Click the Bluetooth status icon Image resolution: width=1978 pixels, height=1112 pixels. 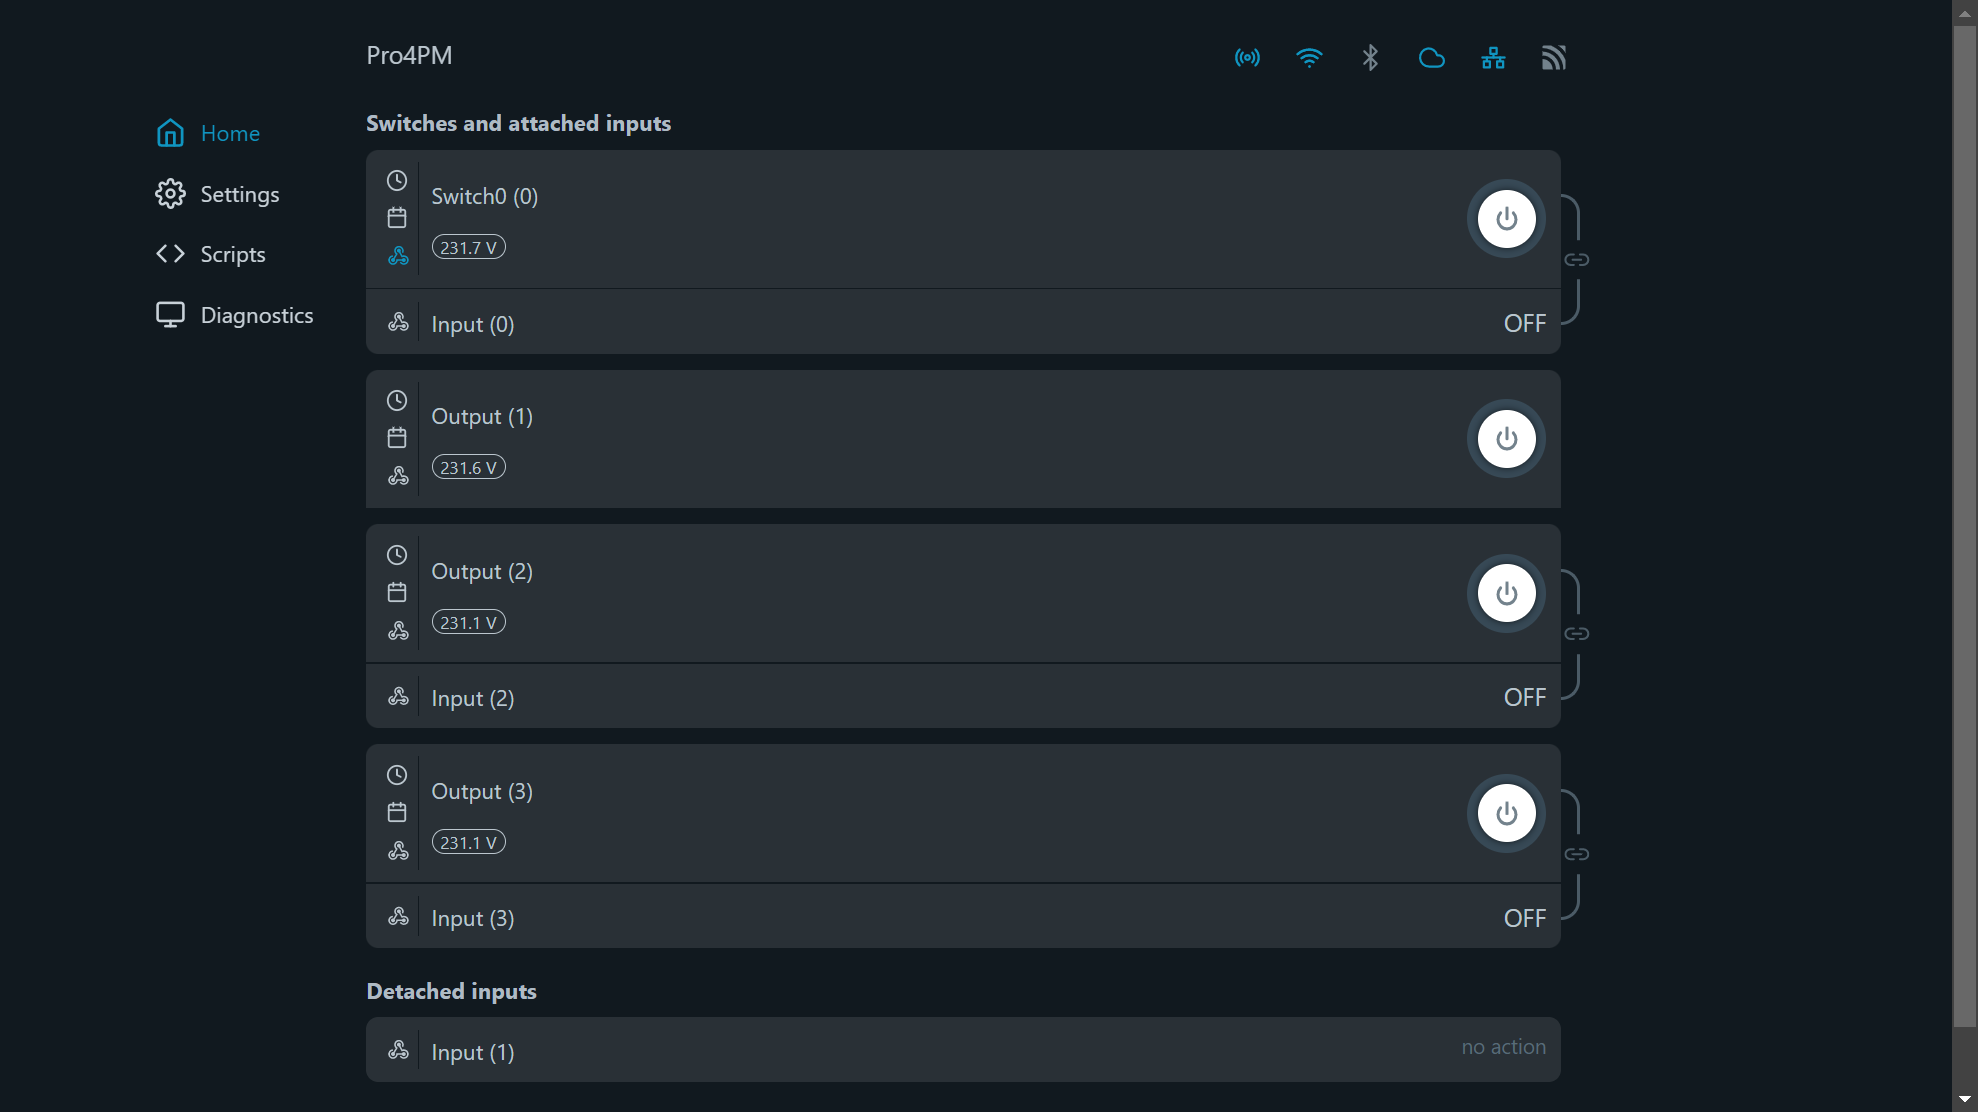tap(1370, 57)
